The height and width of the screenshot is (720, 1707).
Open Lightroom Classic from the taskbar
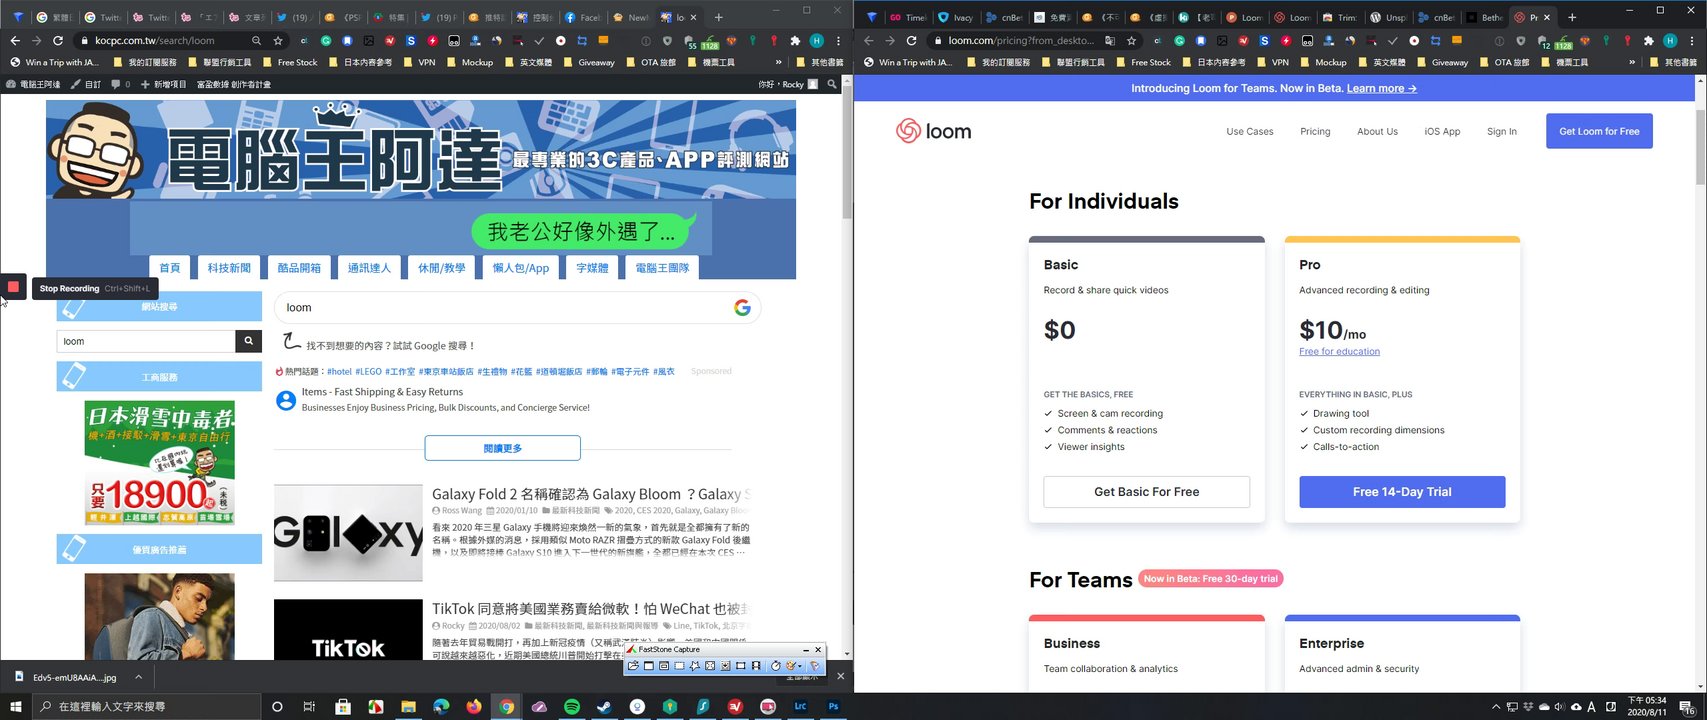pyautogui.click(x=800, y=706)
